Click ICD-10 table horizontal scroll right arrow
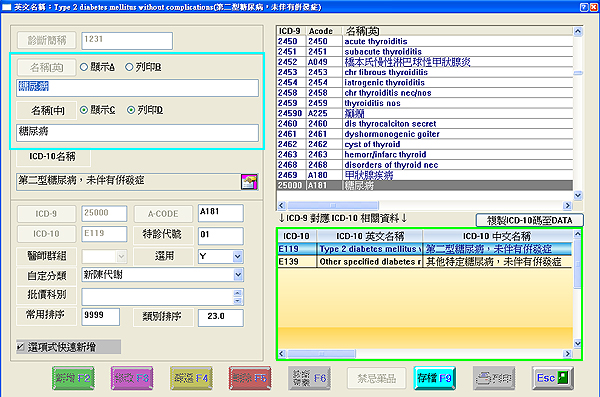Viewport: 600px width, 397px height. tap(568, 354)
